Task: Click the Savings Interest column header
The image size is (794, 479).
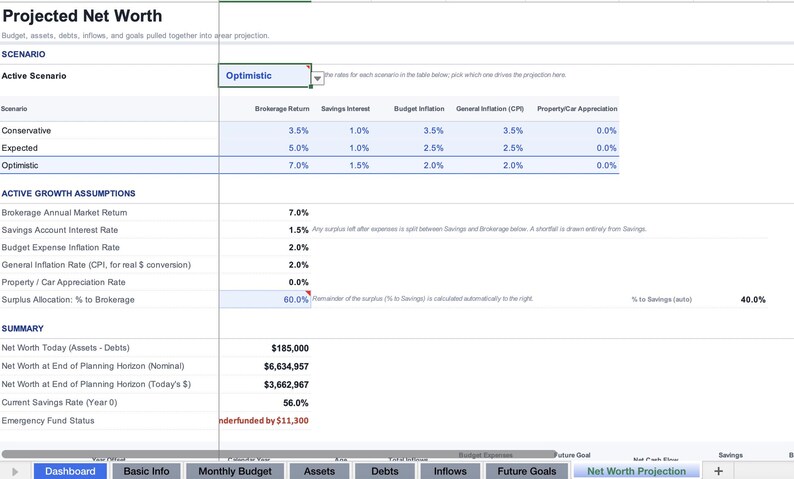Action: pos(345,109)
